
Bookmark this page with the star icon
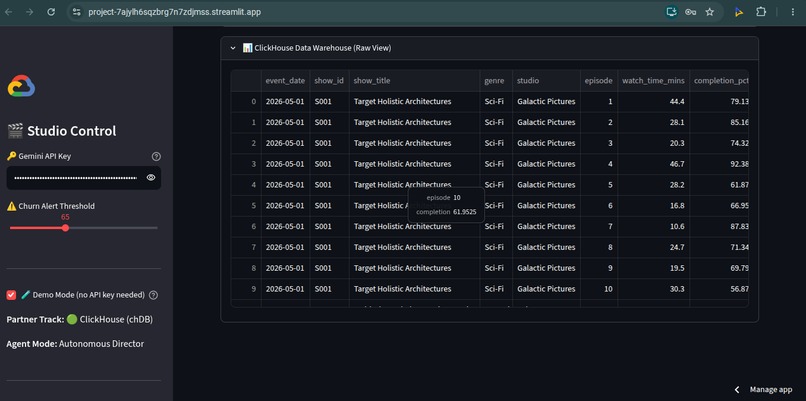coord(710,12)
